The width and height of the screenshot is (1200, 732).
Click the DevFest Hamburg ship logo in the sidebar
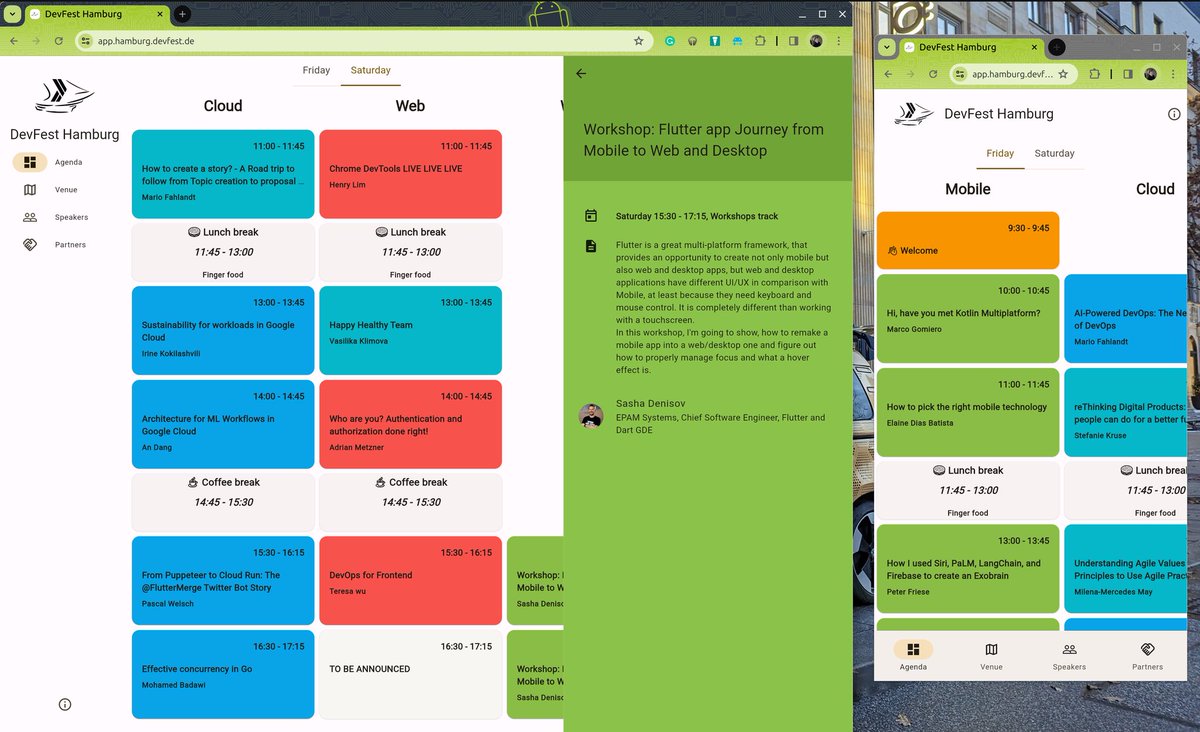click(x=64, y=96)
